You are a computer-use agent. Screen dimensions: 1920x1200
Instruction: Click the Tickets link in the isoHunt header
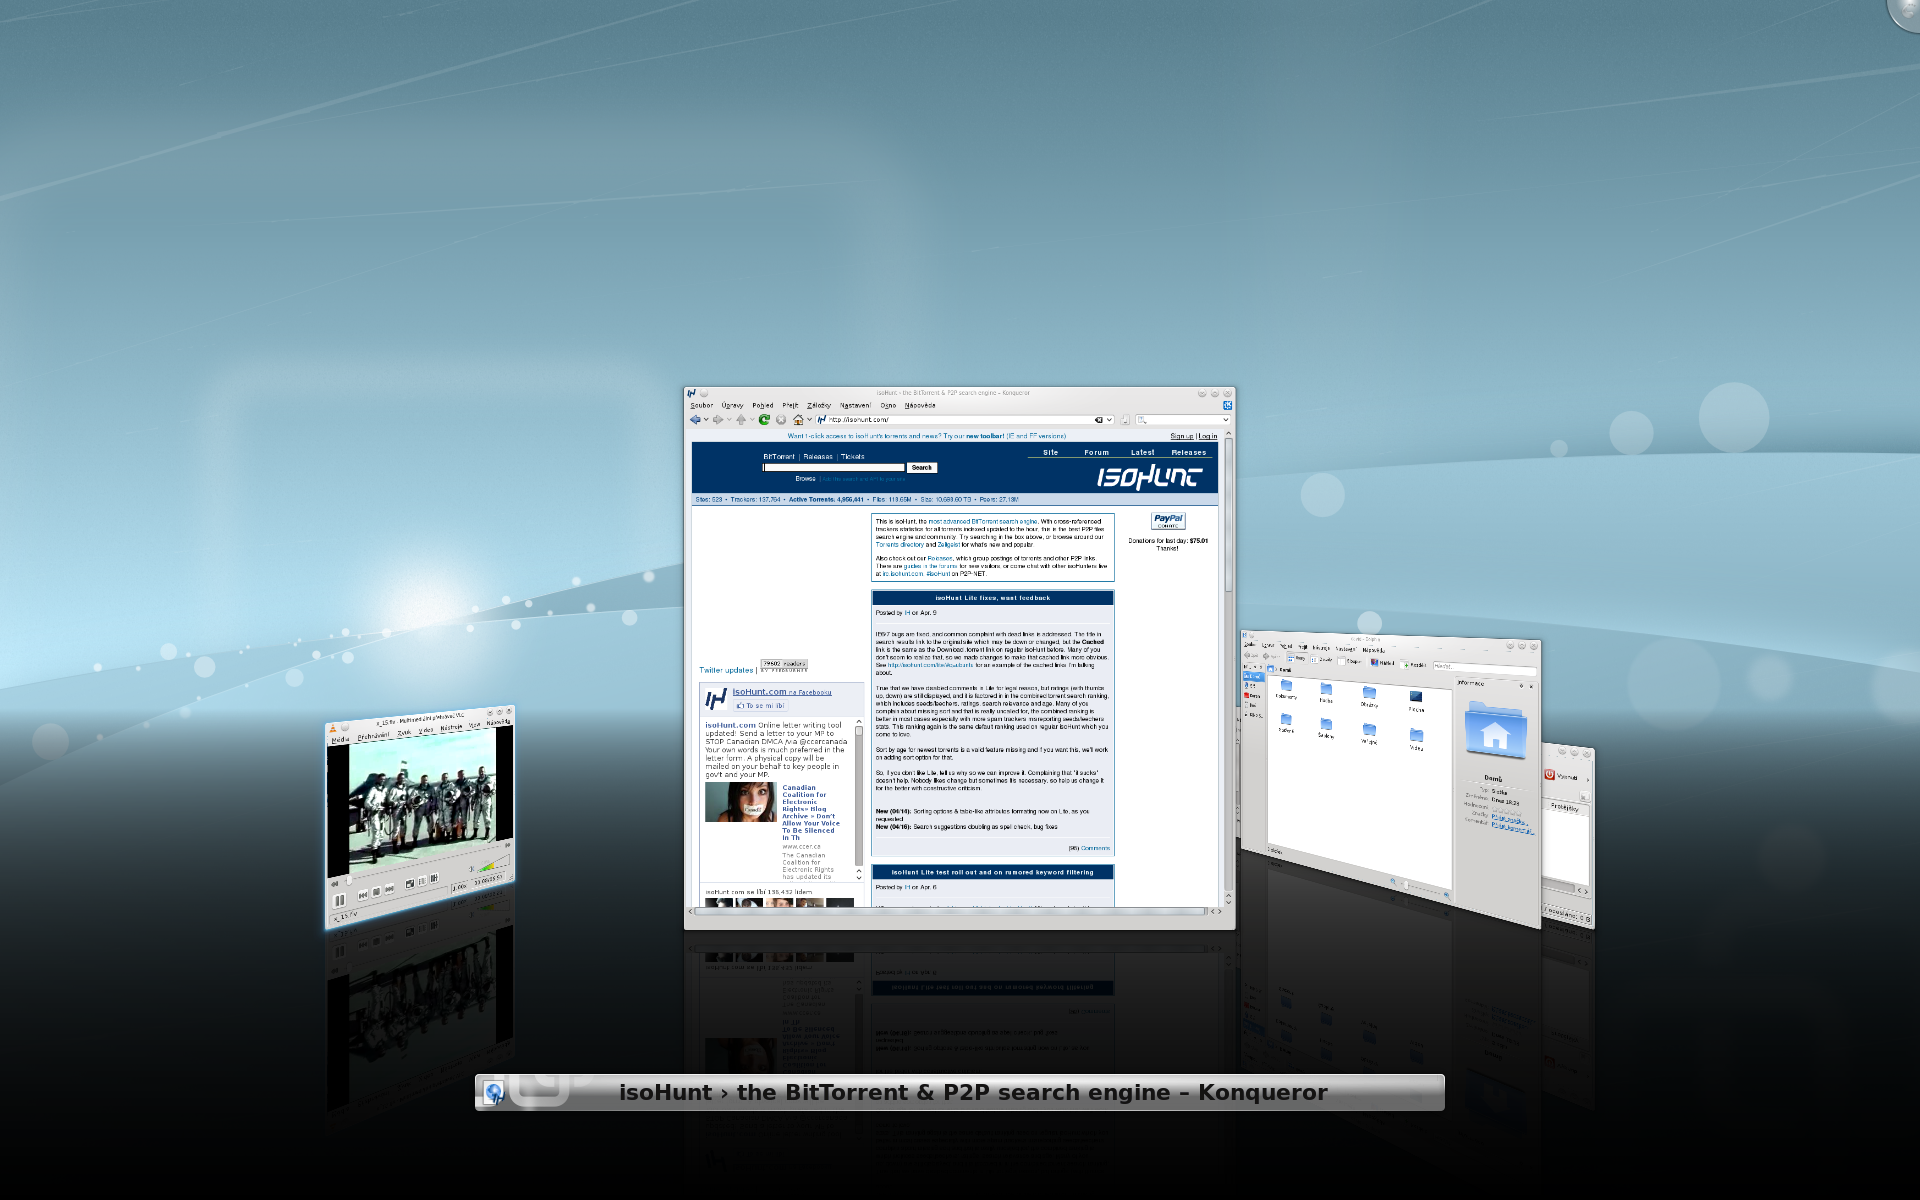(x=853, y=456)
